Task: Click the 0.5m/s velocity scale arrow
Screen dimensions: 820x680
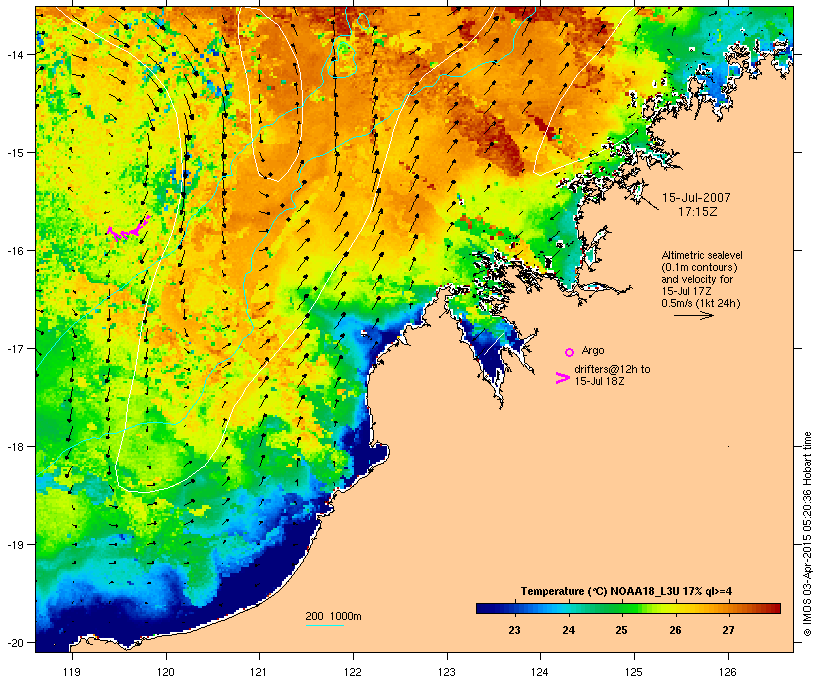Action: 693,315
